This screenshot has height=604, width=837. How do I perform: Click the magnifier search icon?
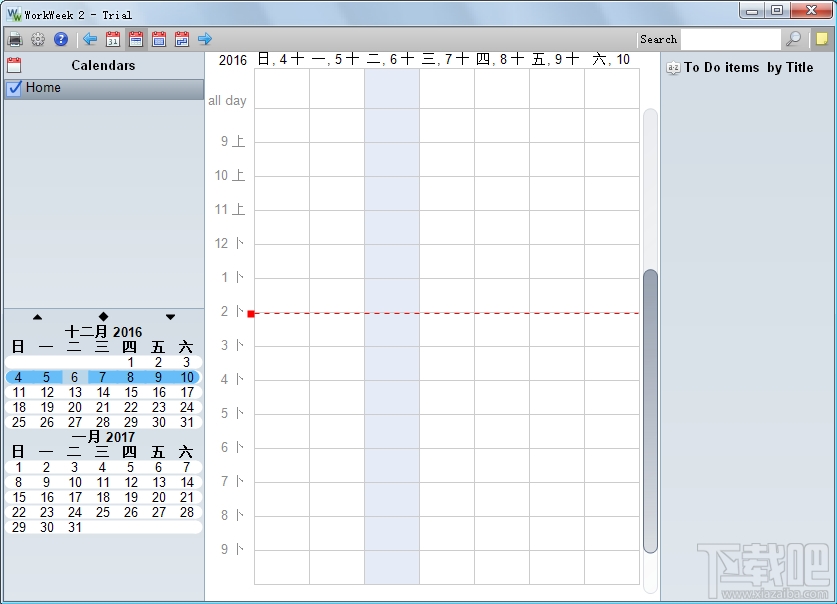[x=794, y=39]
